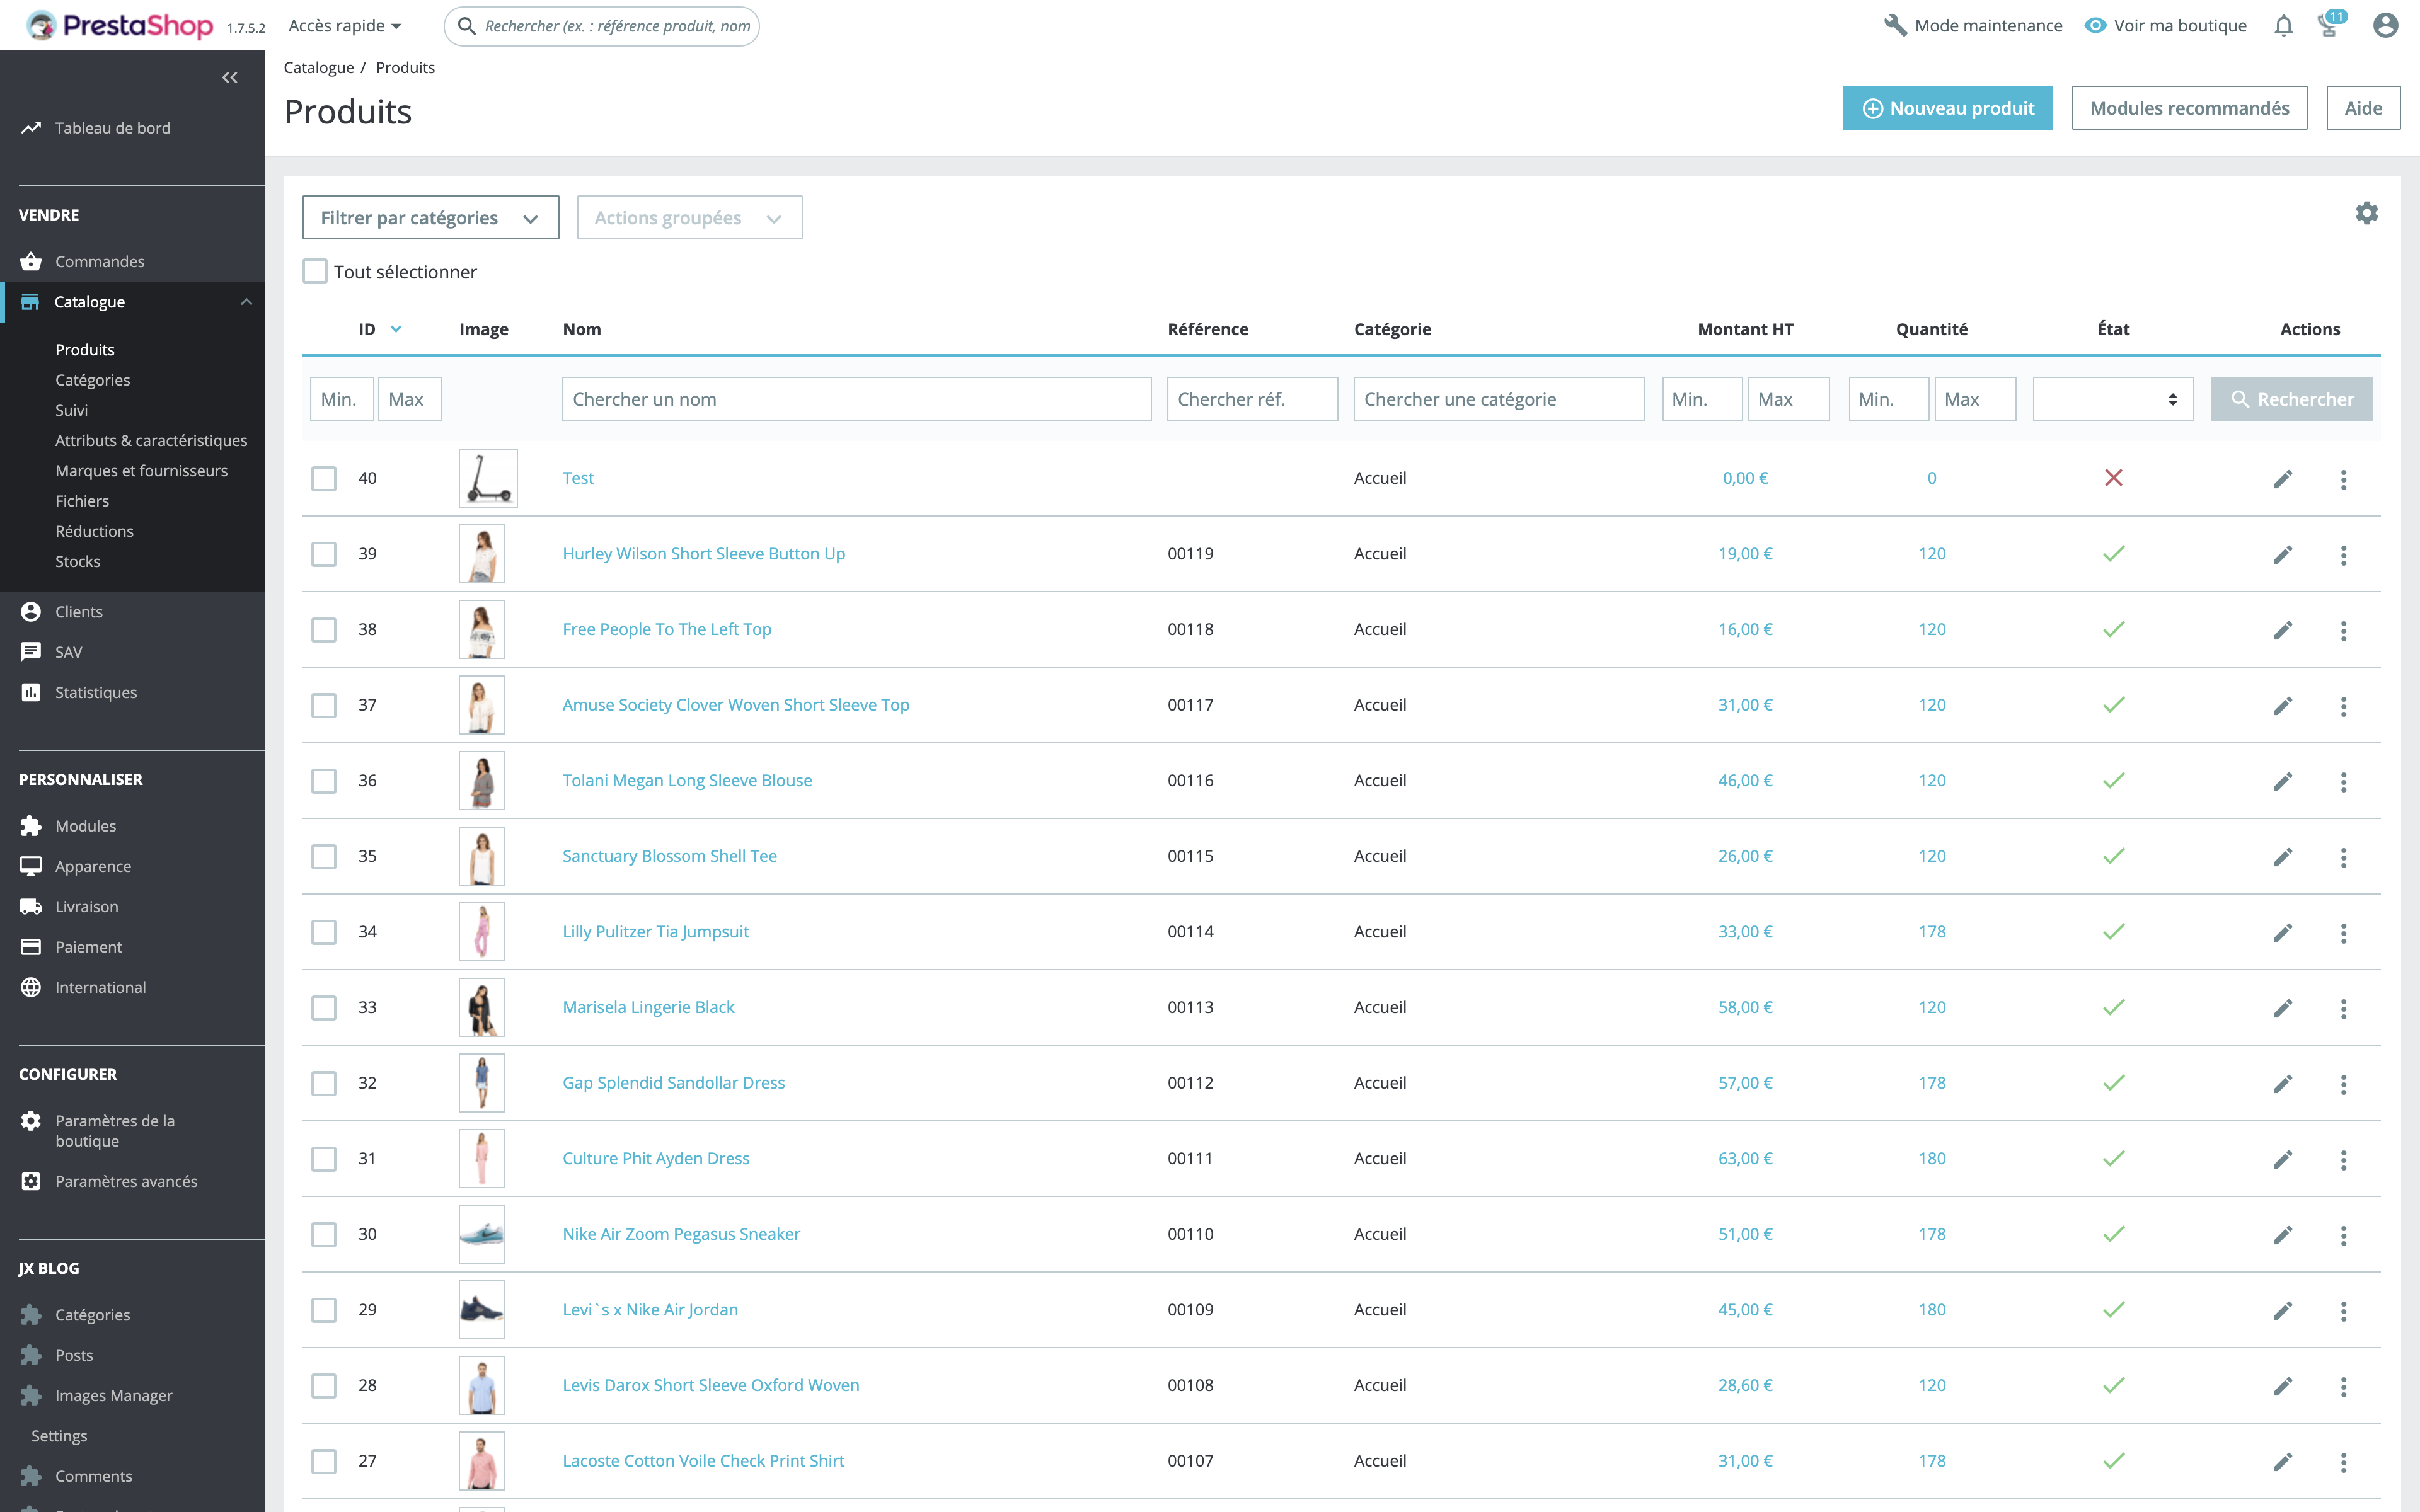The image size is (2420, 1512).
Task: Edit Hurley Wilson product via pencil icon
Action: [2282, 554]
